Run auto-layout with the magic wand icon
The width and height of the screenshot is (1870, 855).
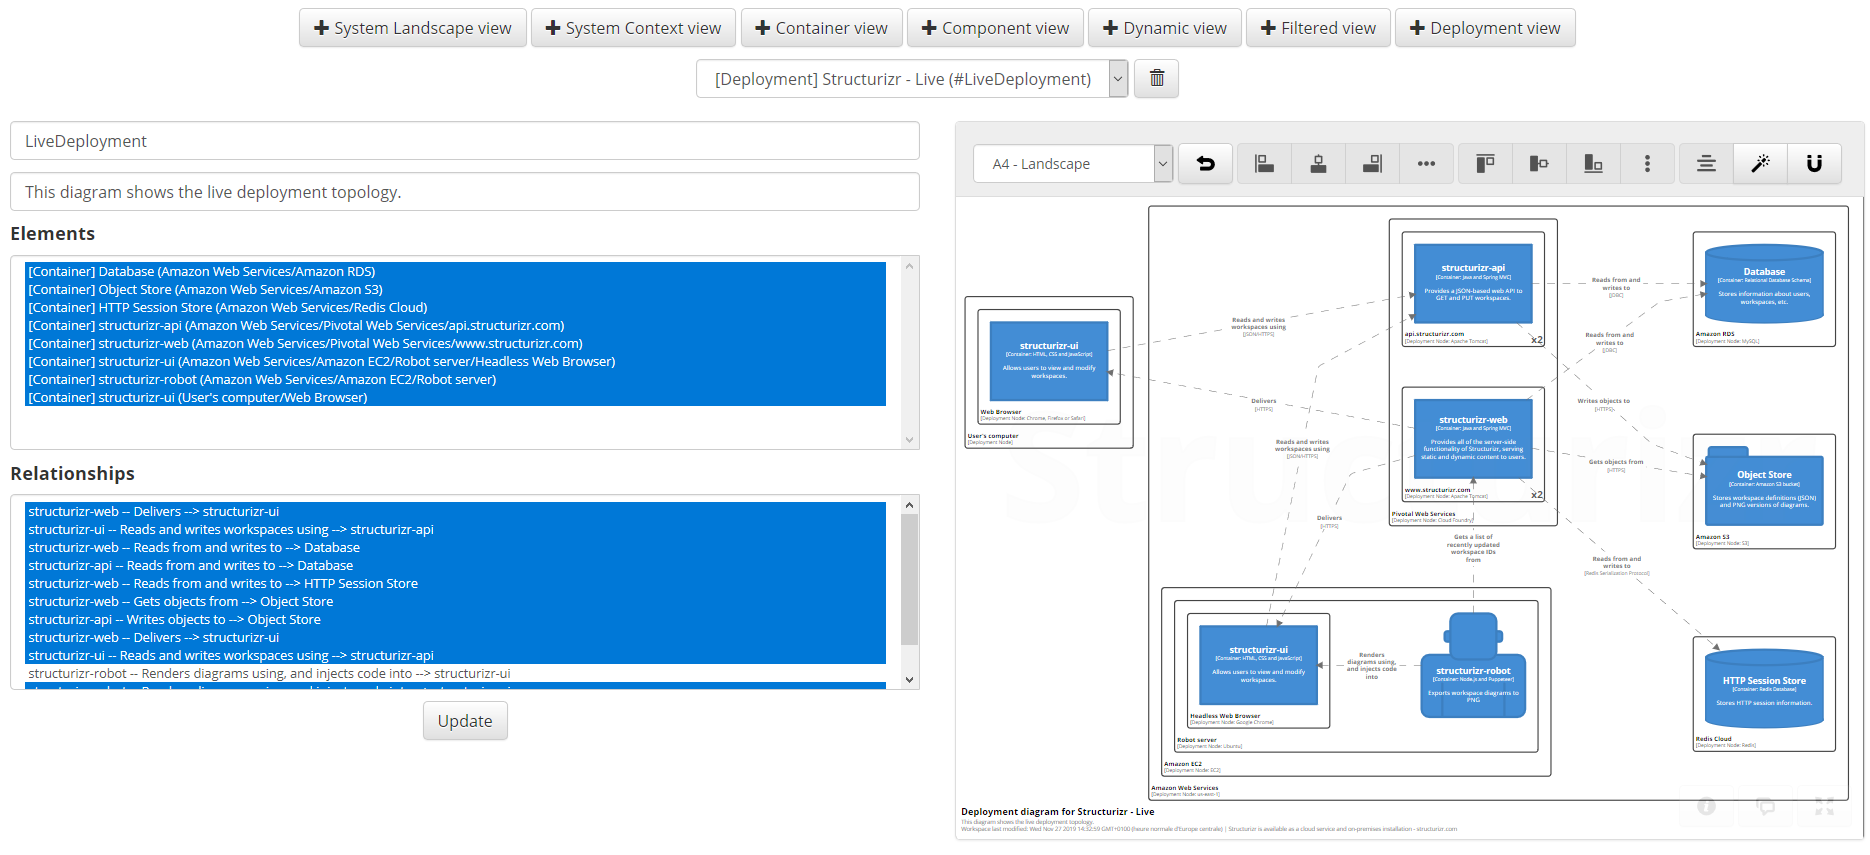coord(1760,164)
